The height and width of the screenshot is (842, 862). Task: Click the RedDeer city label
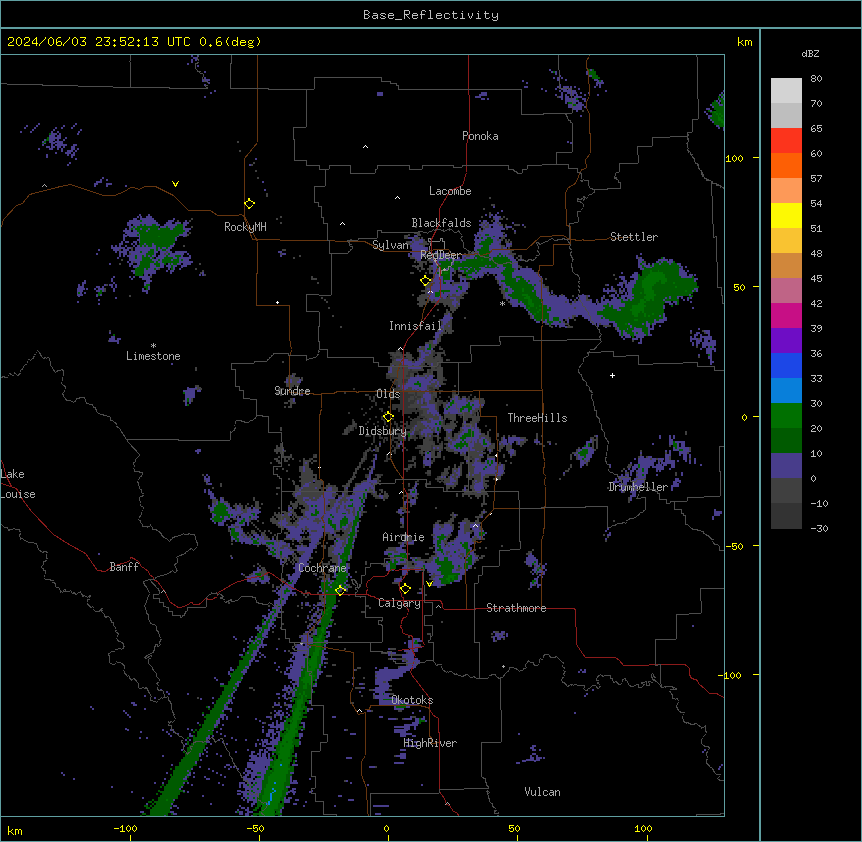pos(441,255)
